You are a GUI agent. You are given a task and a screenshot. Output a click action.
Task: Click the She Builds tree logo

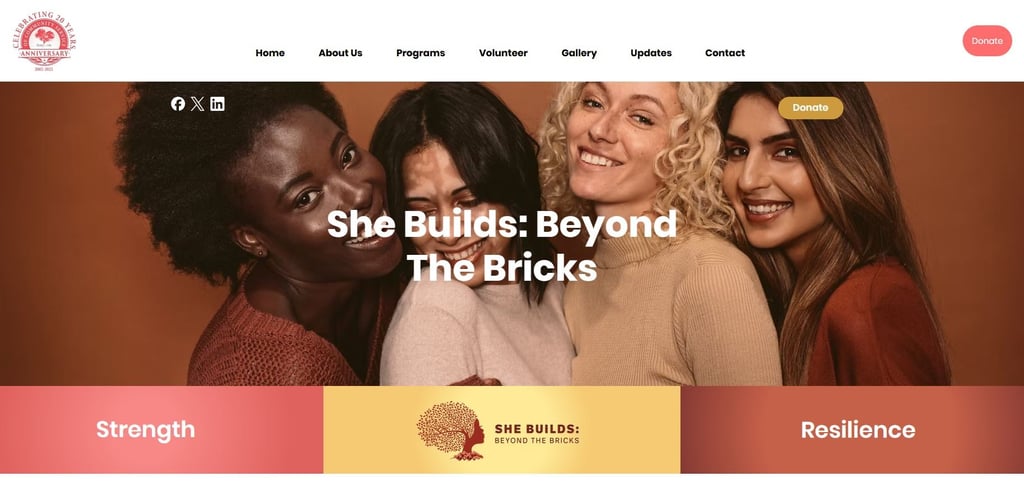[x=451, y=430]
